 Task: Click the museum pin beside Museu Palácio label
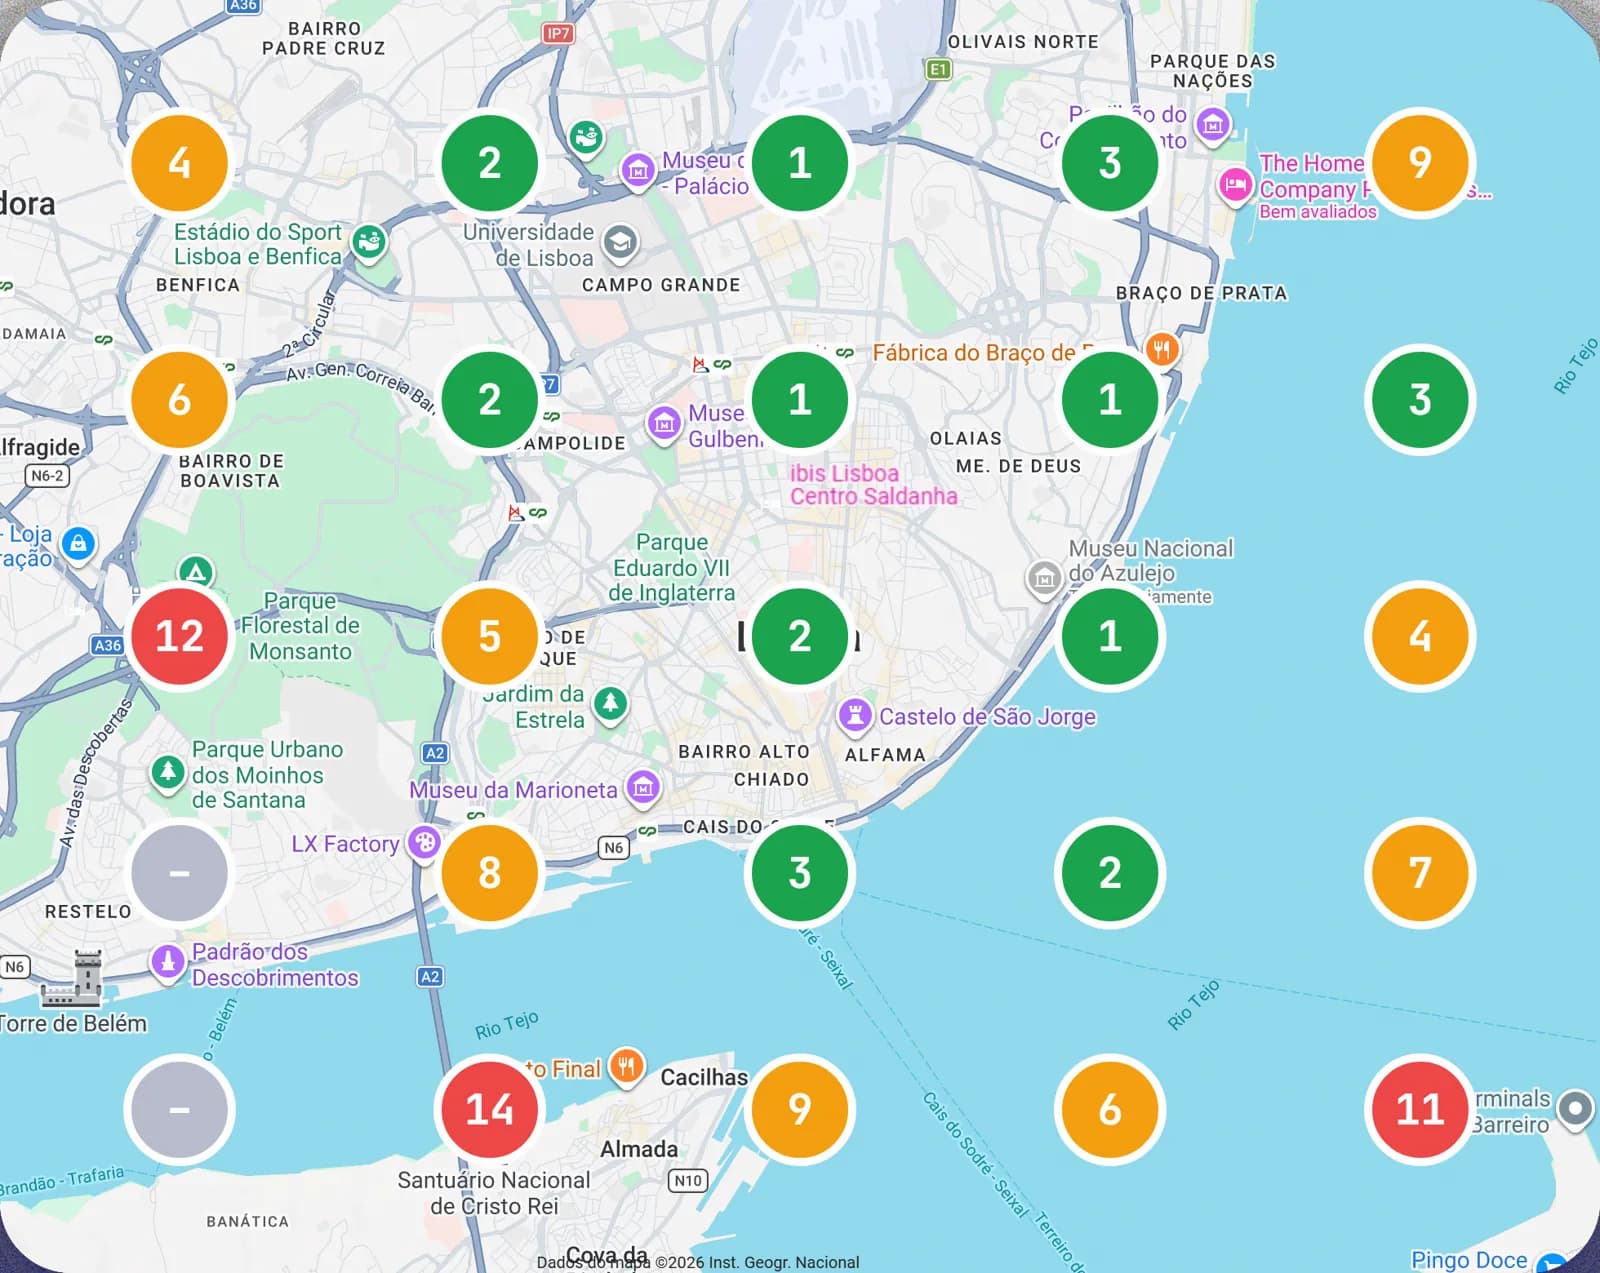point(637,170)
